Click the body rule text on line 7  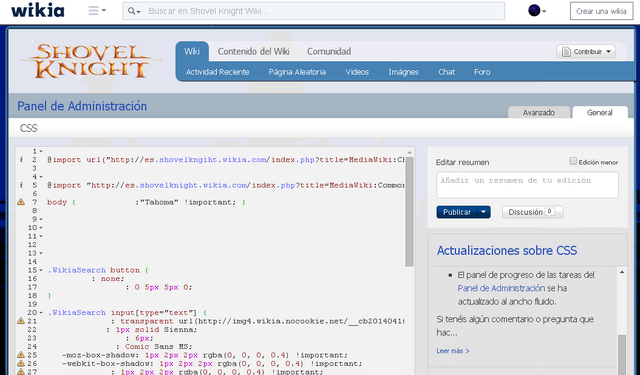click(x=146, y=202)
